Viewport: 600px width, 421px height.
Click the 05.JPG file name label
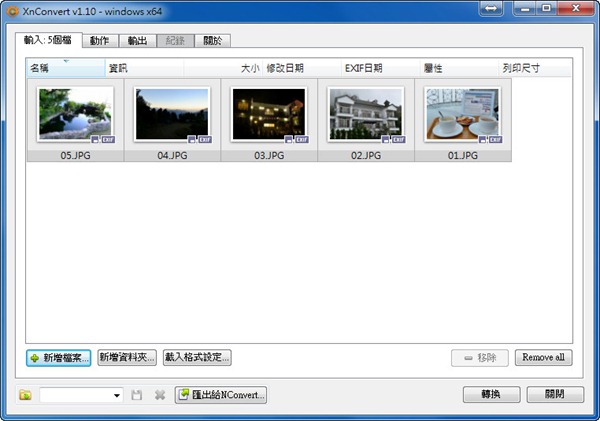(75, 155)
